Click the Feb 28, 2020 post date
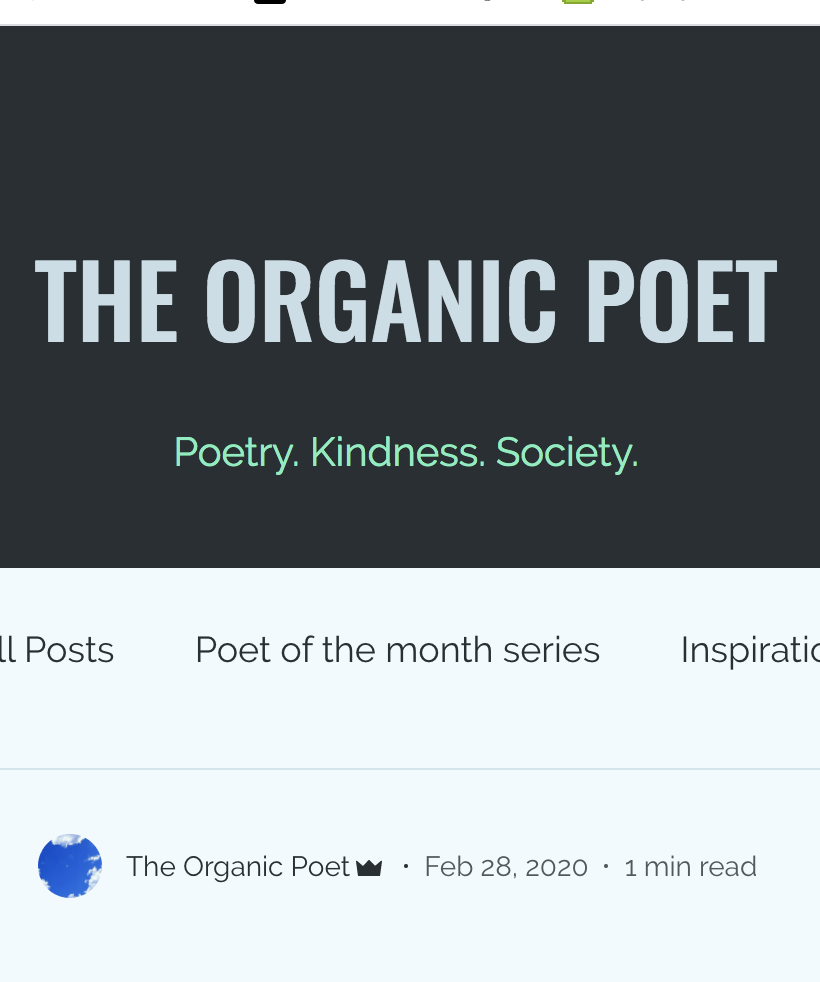The width and height of the screenshot is (820, 982). point(506,866)
